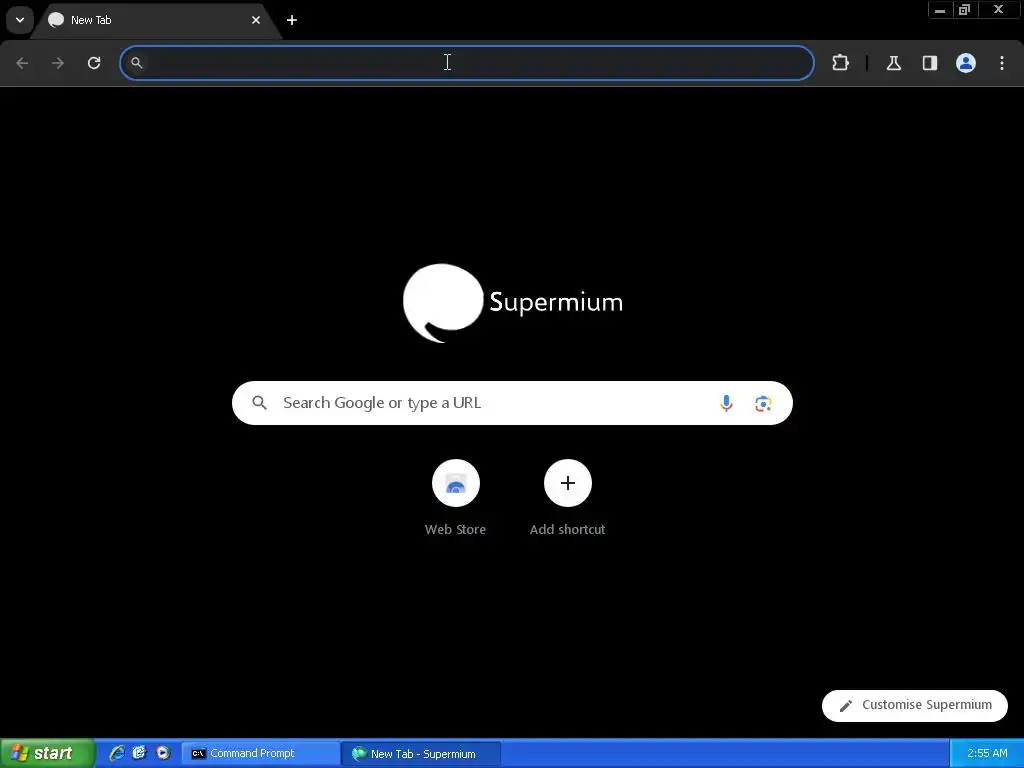Image resolution: width=1024 pixels, height=768 pixels.
Task: Reload the page with refresh icon
Action: tap(94, 63)
